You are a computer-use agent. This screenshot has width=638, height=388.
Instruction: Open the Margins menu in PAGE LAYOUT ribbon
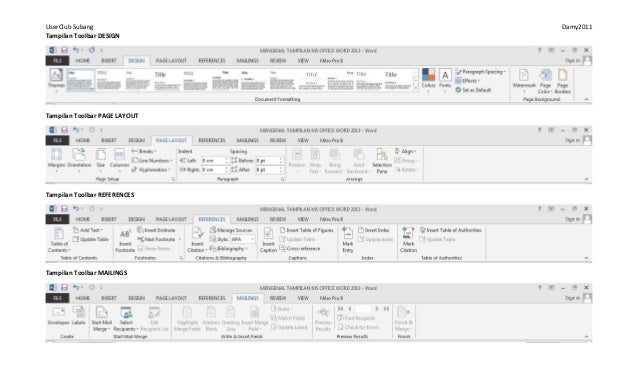pyautogui.click(x=56, y=159)
